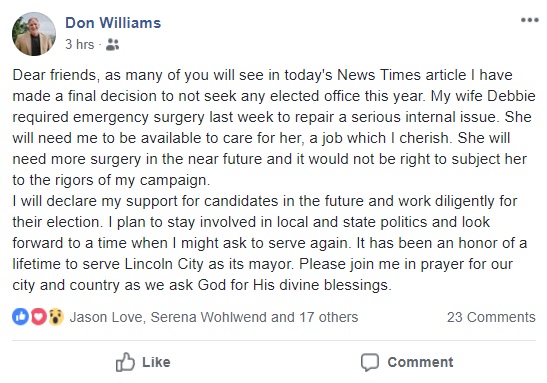This screenshot has height=383, width=547.
Task: Open the three-dot post options menu
Action: [530, 20]
